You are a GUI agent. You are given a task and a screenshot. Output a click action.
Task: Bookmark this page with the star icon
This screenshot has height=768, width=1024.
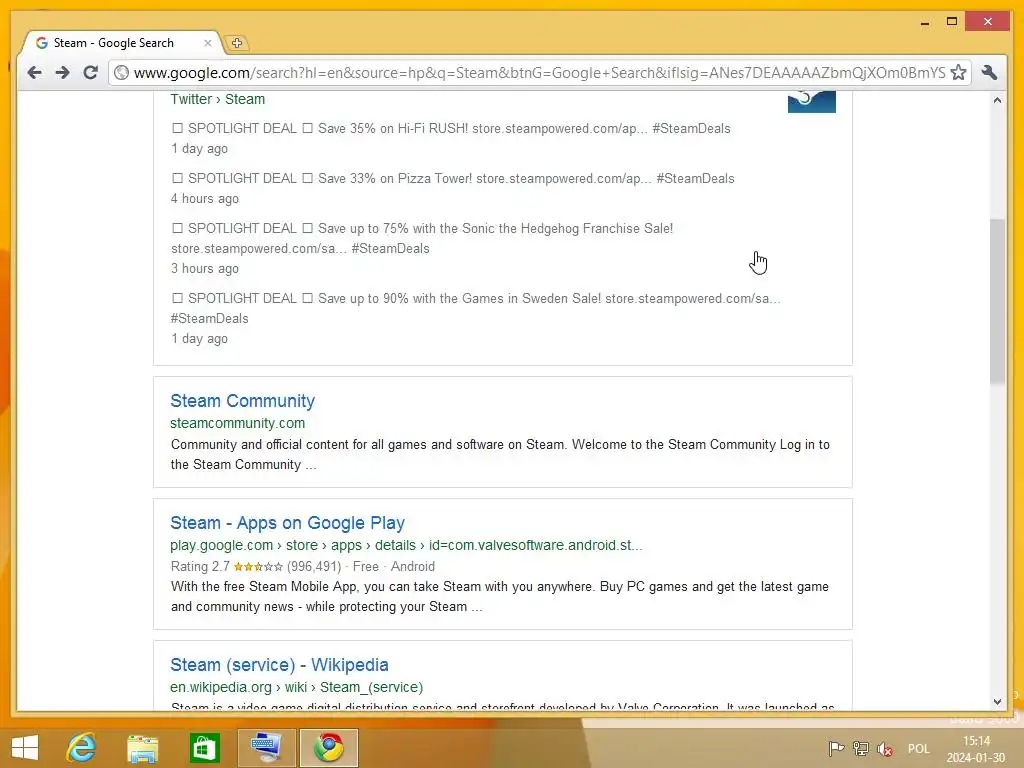coord(958,72)
